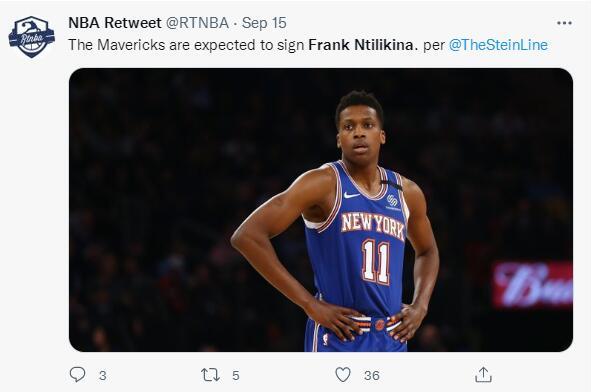This screenshot has height=392, width=591.
Task: Click the like count 36
Action: (372, 375)
